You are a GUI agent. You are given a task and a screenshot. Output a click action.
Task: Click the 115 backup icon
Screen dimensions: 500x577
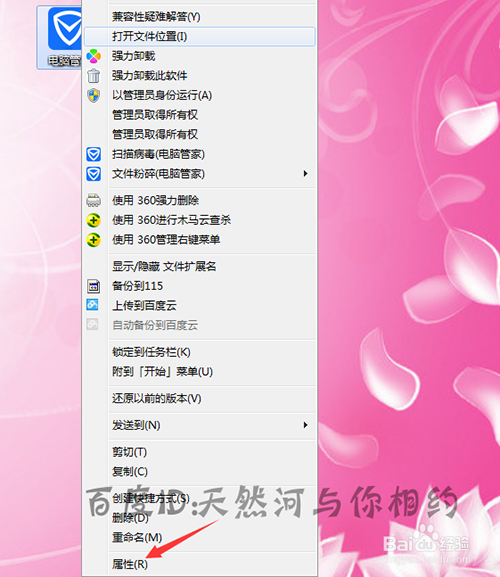93,286
